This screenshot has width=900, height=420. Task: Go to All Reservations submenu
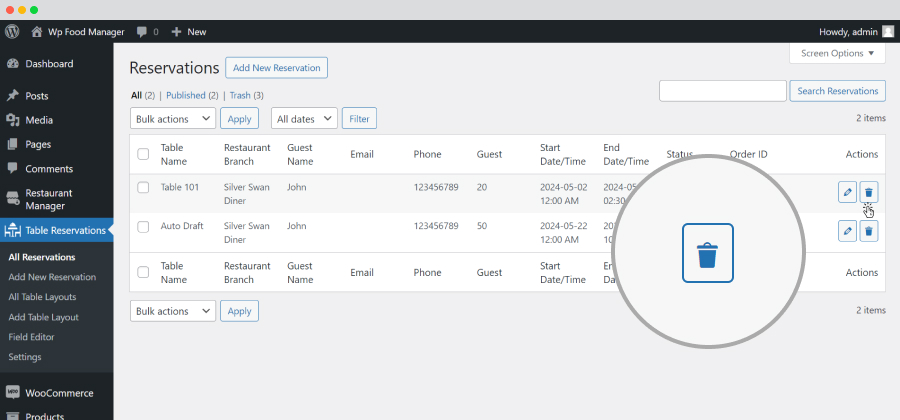click(x=42, y=257)
